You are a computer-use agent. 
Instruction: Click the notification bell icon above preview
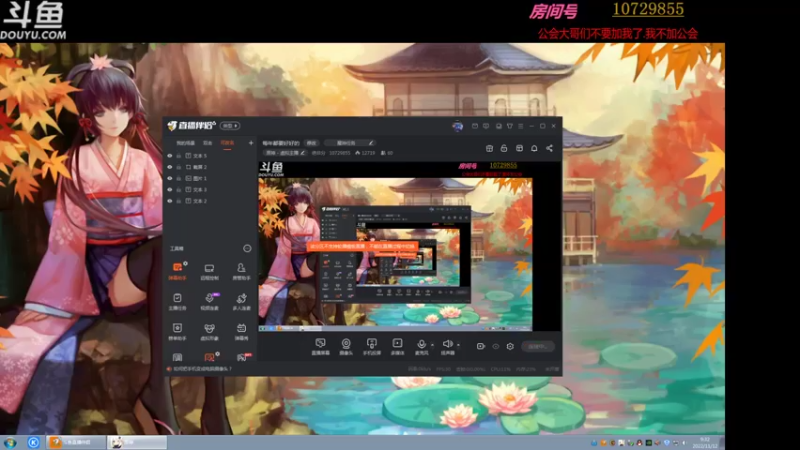pyautogui.click(x=534, y=148)
